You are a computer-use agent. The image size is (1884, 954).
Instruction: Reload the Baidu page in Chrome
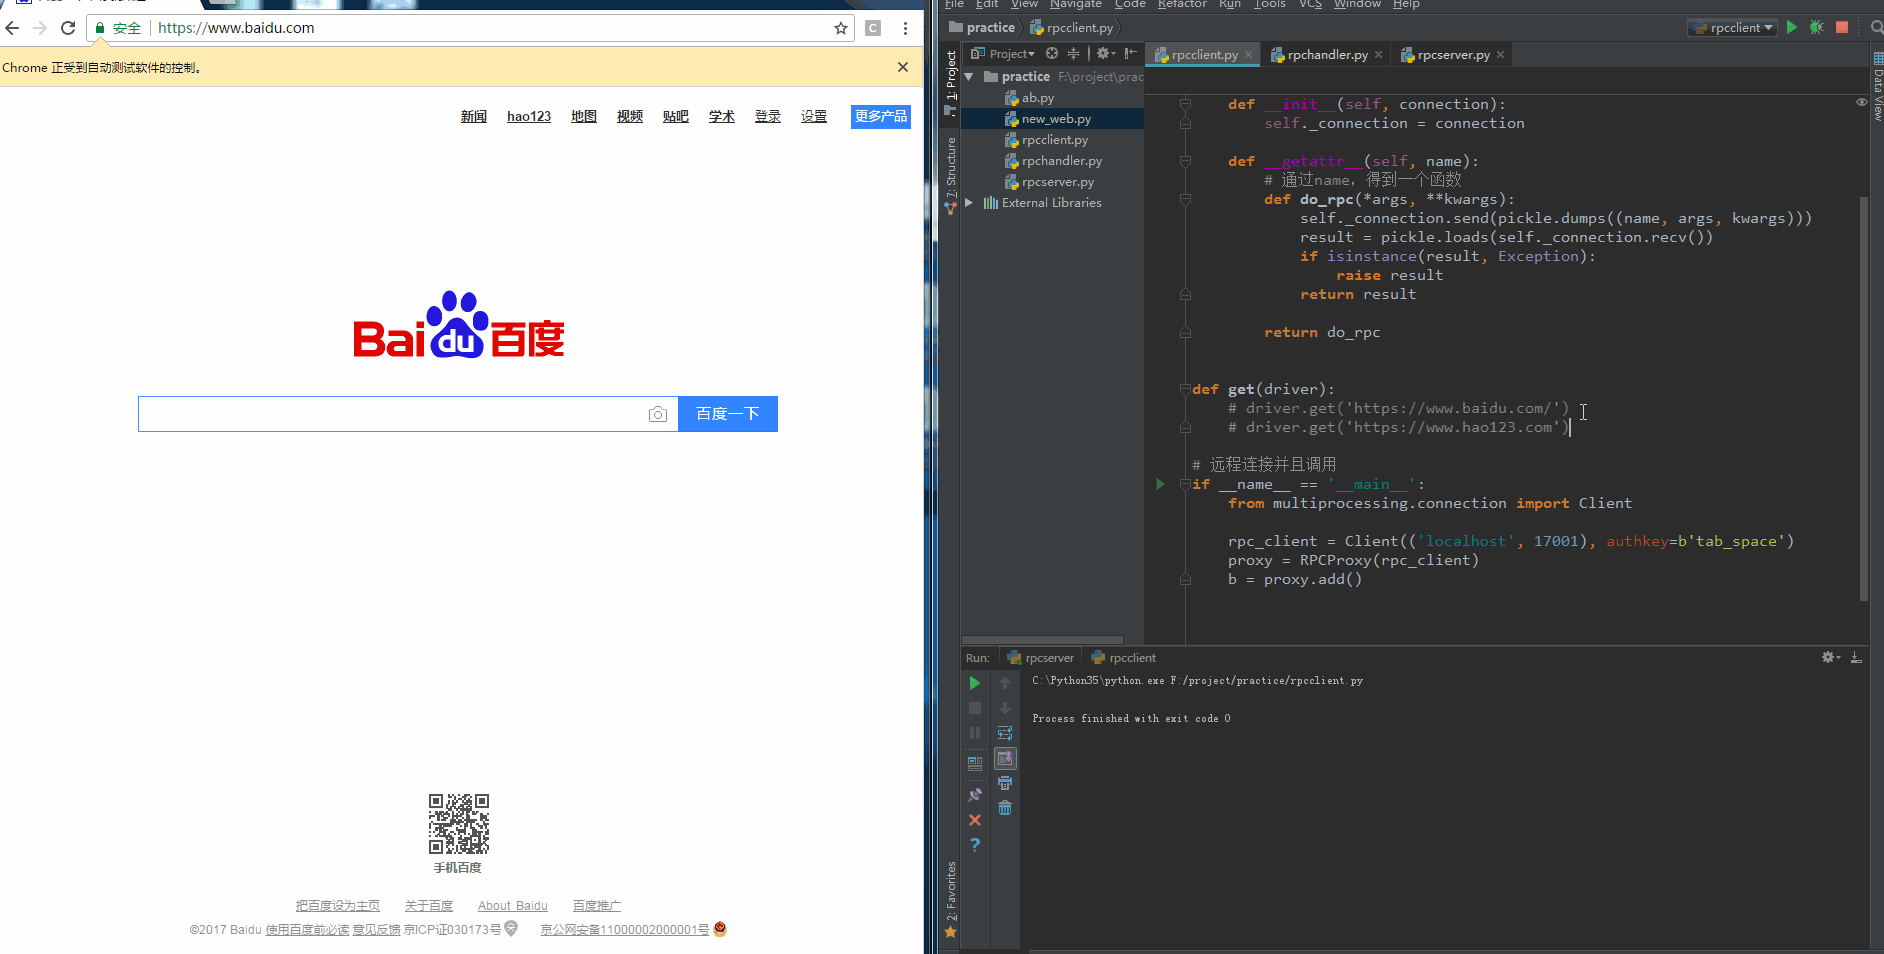coord(68,28)
